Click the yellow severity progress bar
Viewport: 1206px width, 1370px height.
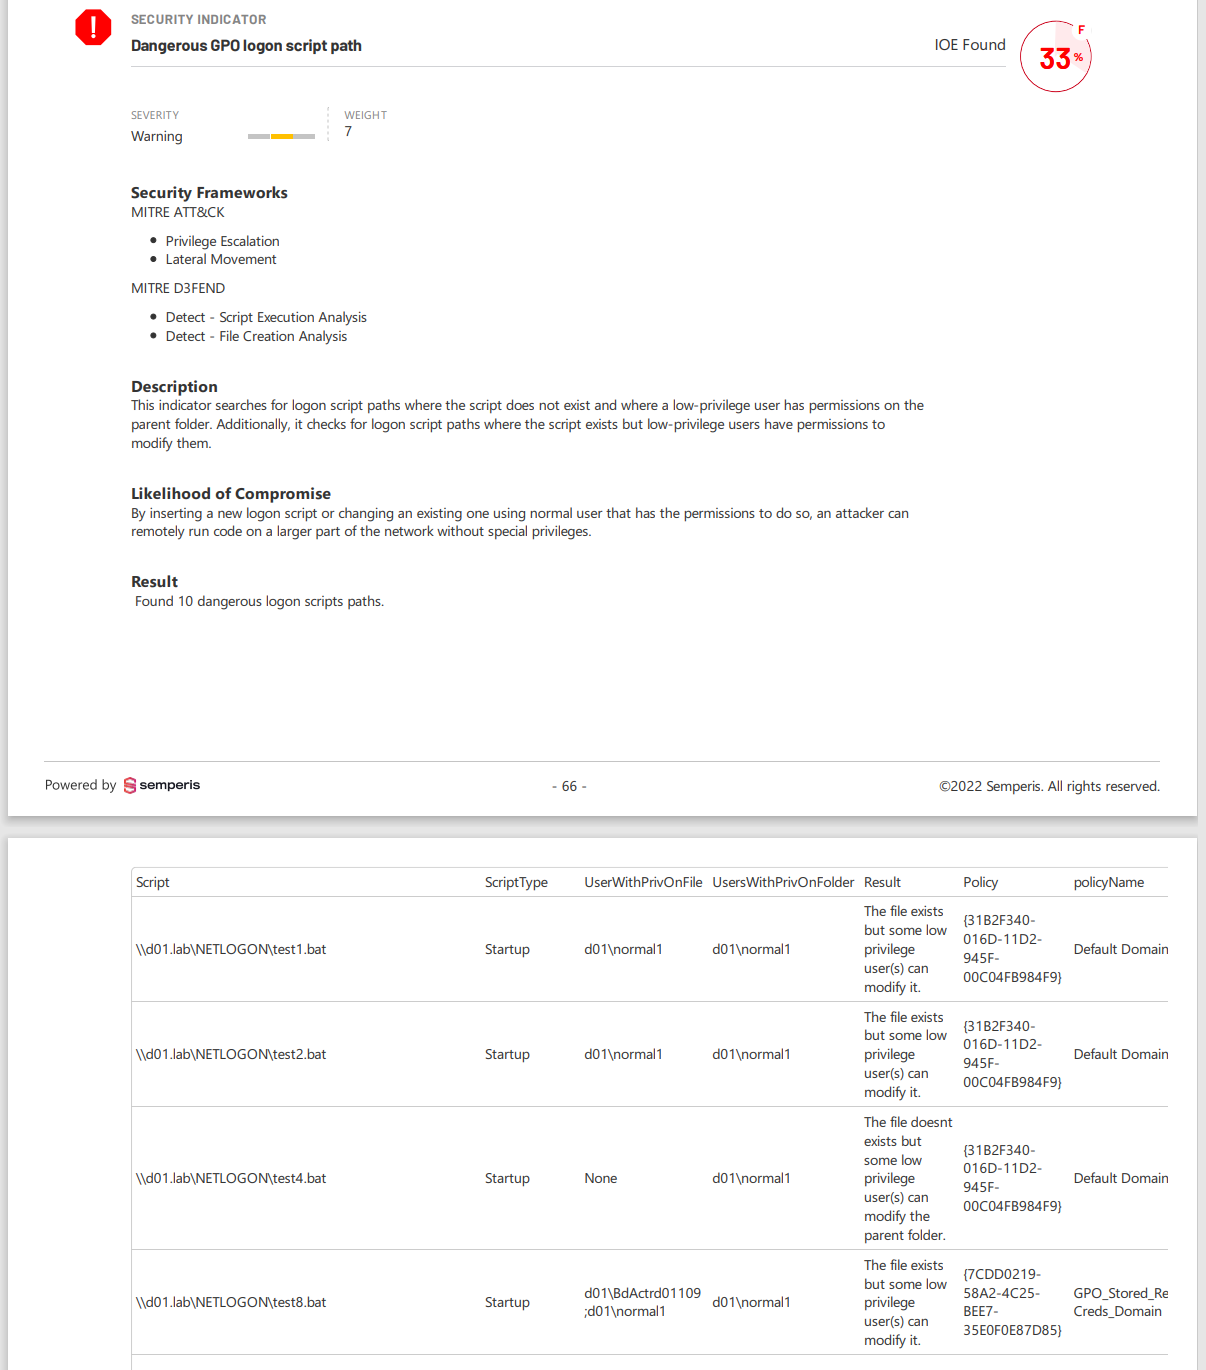pos(281,136)
